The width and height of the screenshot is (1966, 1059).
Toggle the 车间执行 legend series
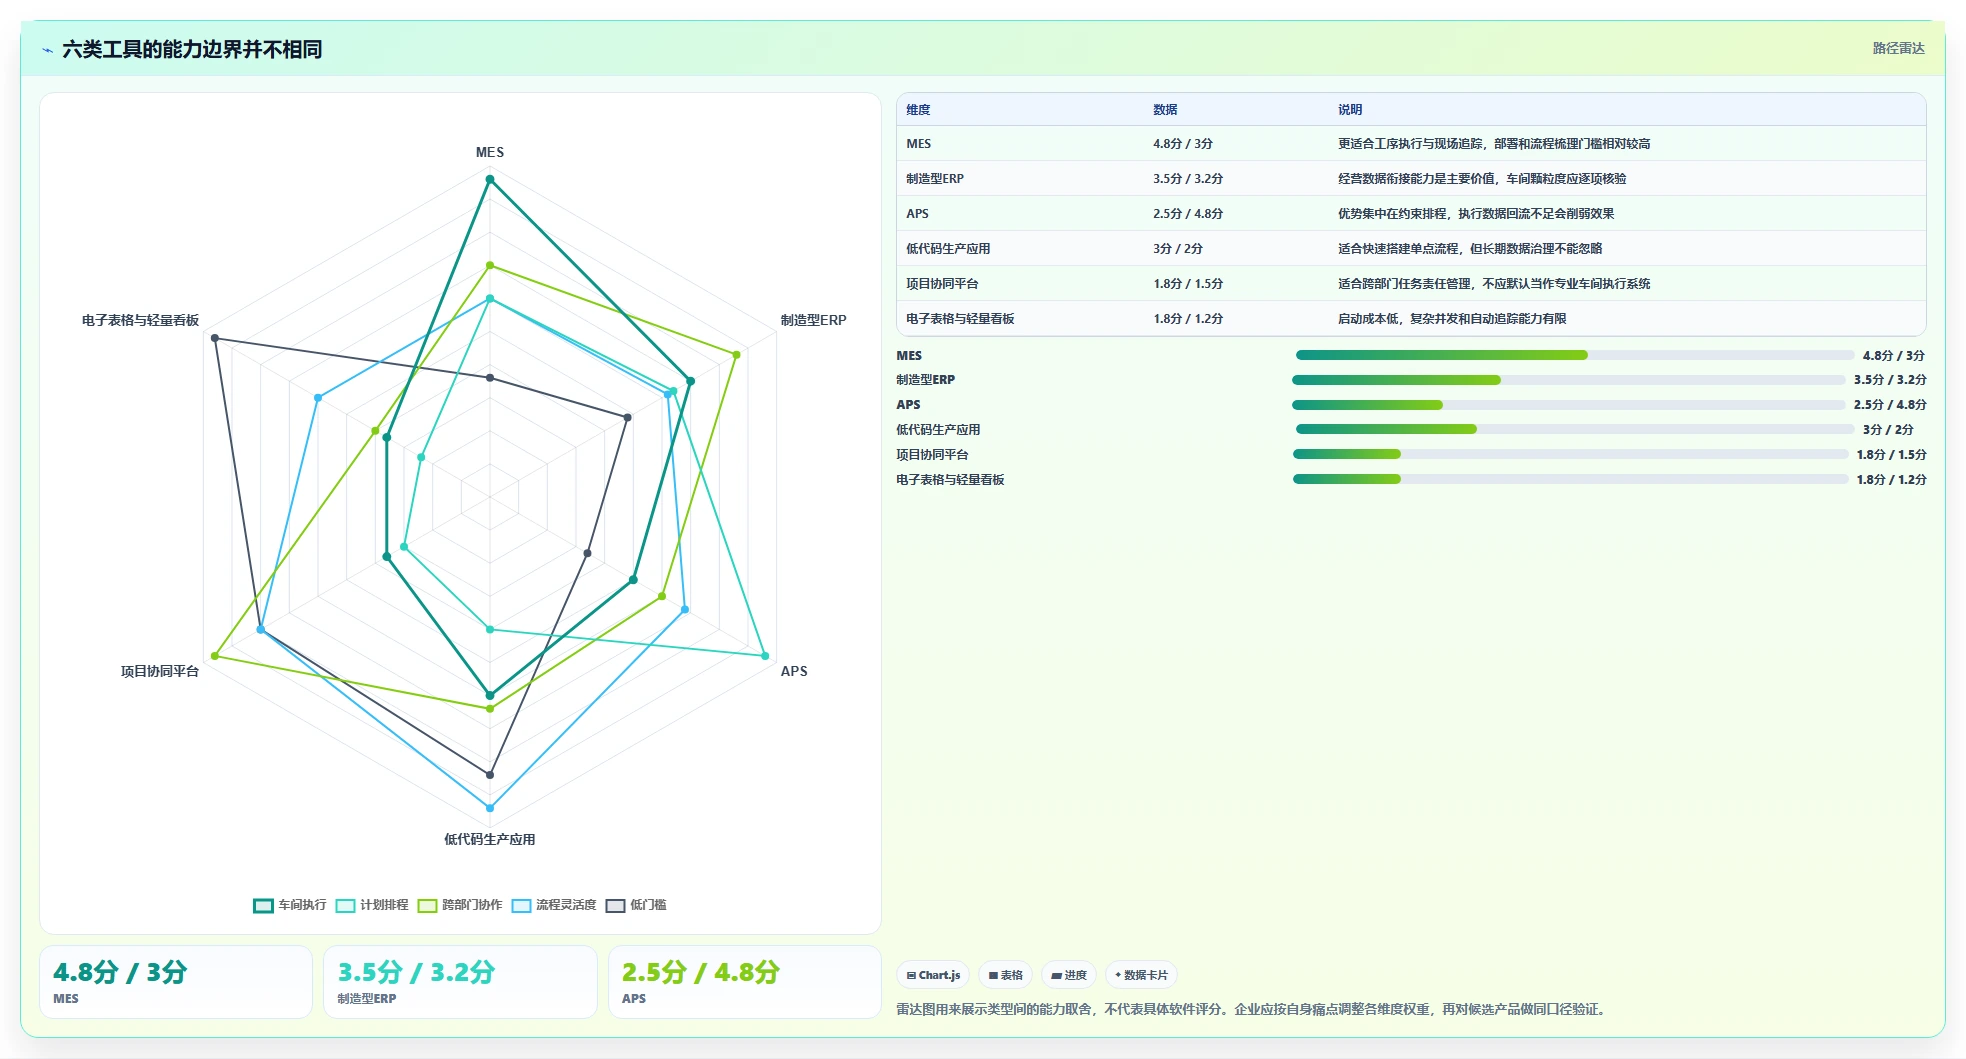290,905
